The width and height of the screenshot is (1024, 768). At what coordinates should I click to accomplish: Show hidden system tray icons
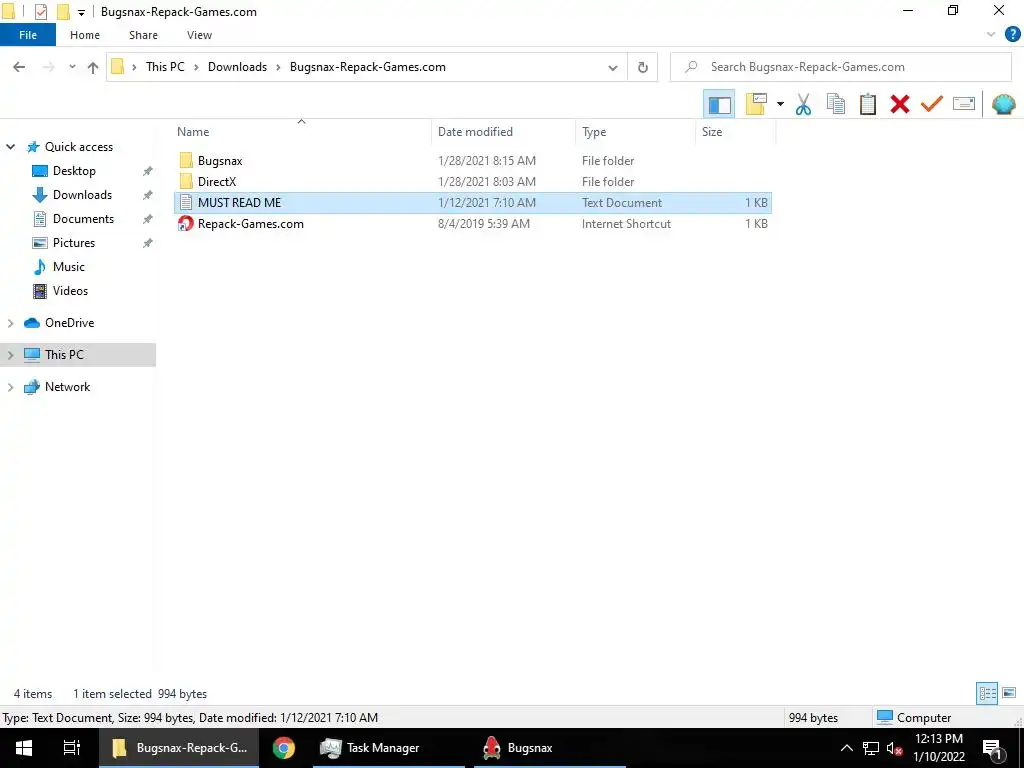click(846, 748)
